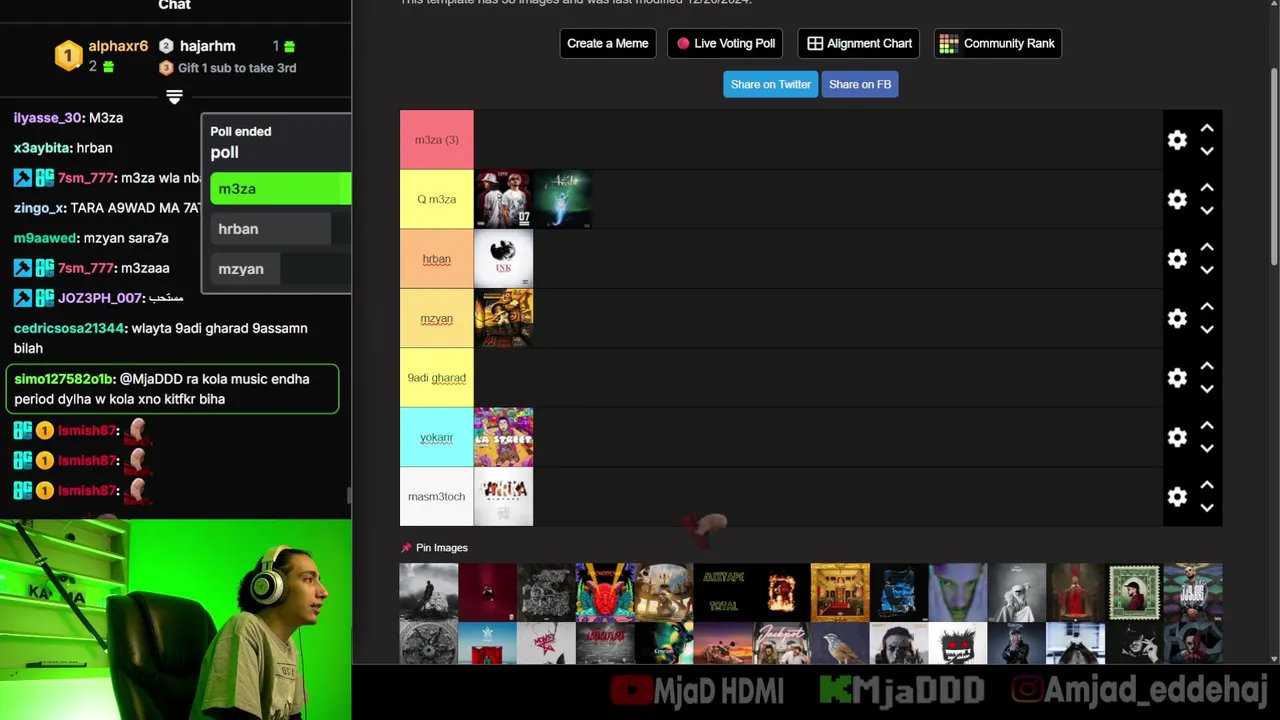Select the golden album cover in mzyan tier
Screen dimensions: 1280x720
(x=503, y=318)
